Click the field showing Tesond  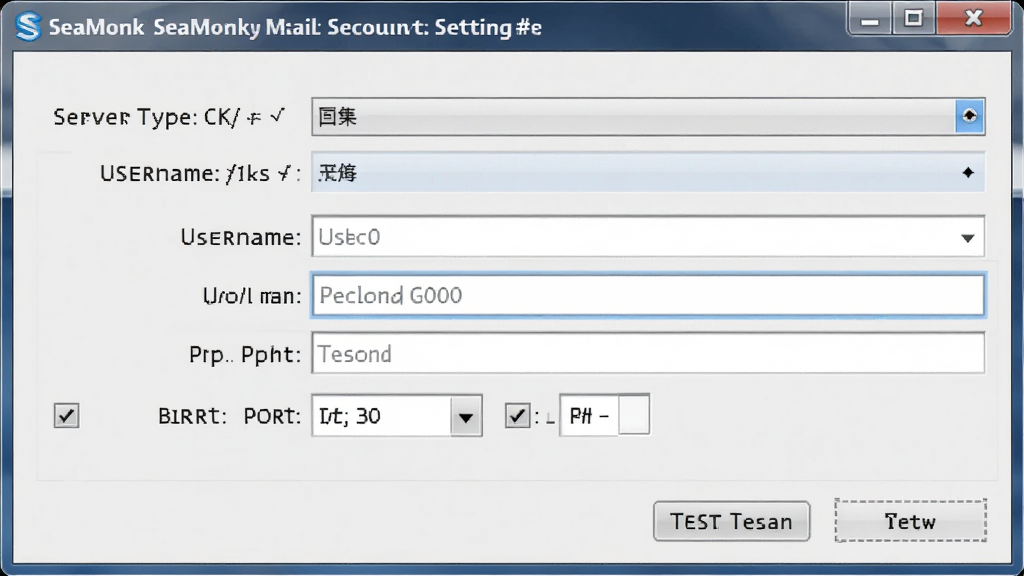tap(648, 353)
